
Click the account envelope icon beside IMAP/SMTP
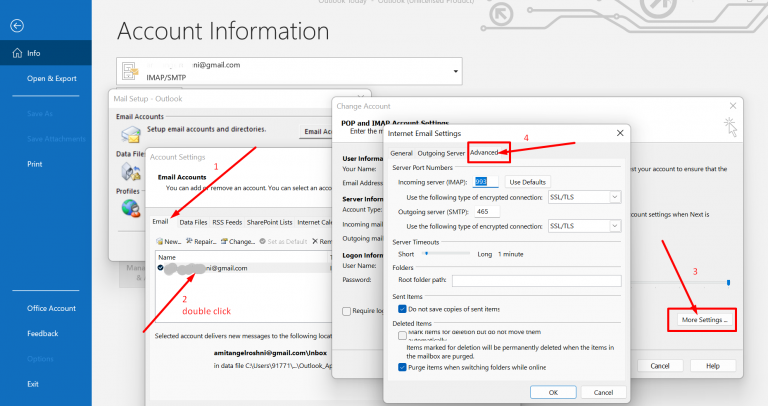(x=130, y=71)
